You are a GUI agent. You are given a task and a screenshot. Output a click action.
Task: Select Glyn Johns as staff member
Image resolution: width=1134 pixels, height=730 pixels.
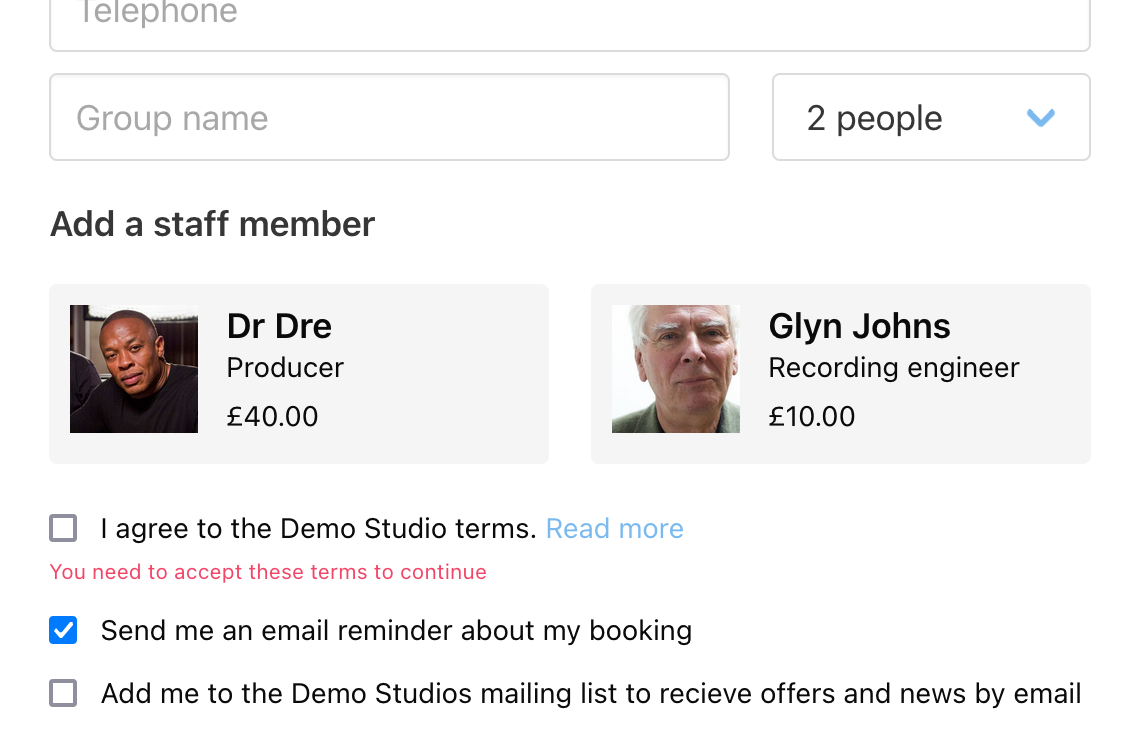[x=840, y=373]
